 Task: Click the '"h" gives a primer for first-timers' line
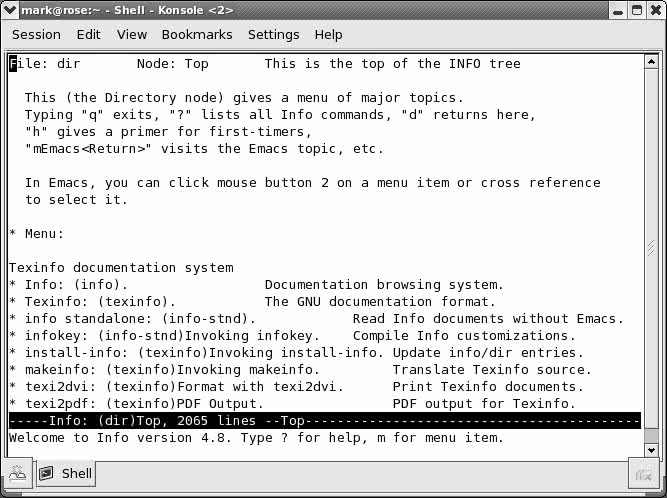[x=168, y=131]
